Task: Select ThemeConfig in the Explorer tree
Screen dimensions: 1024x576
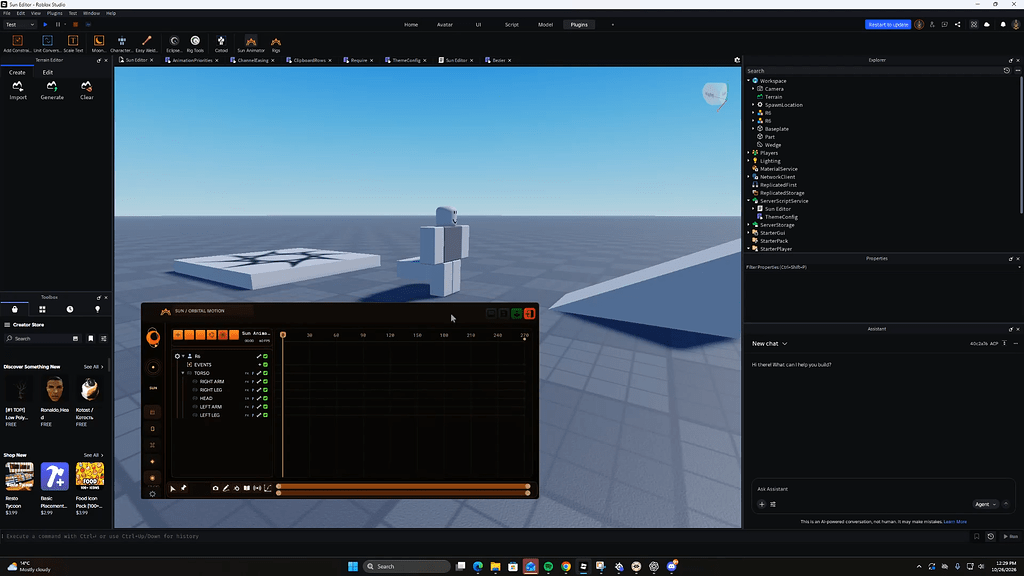Action: pos(780,217)
